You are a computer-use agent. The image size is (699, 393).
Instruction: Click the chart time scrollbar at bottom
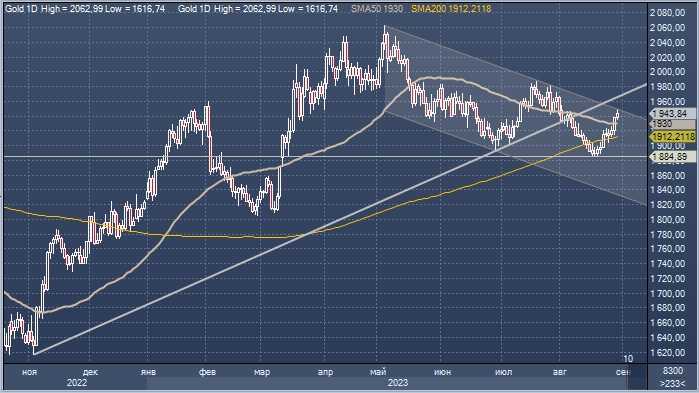point(386,383)
